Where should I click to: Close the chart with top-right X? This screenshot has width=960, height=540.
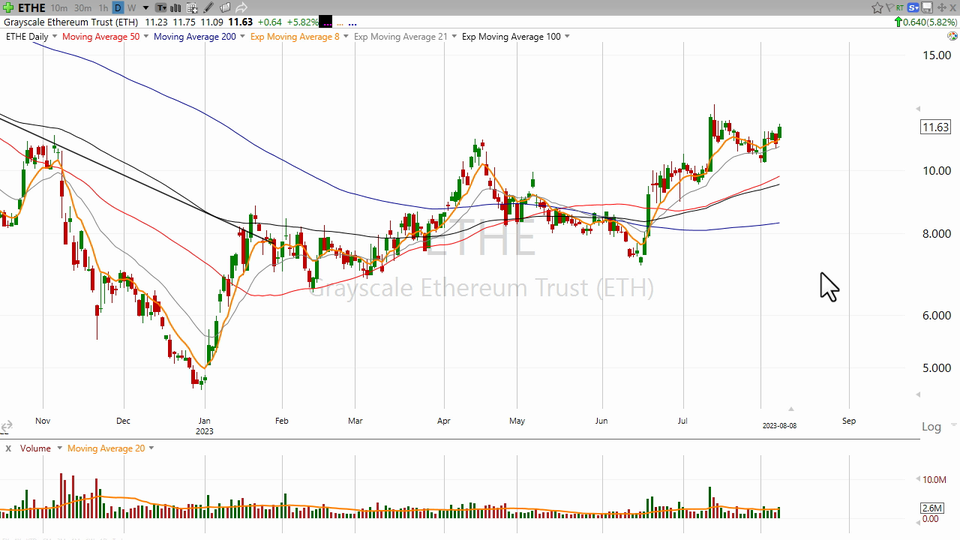click(954, 7)
